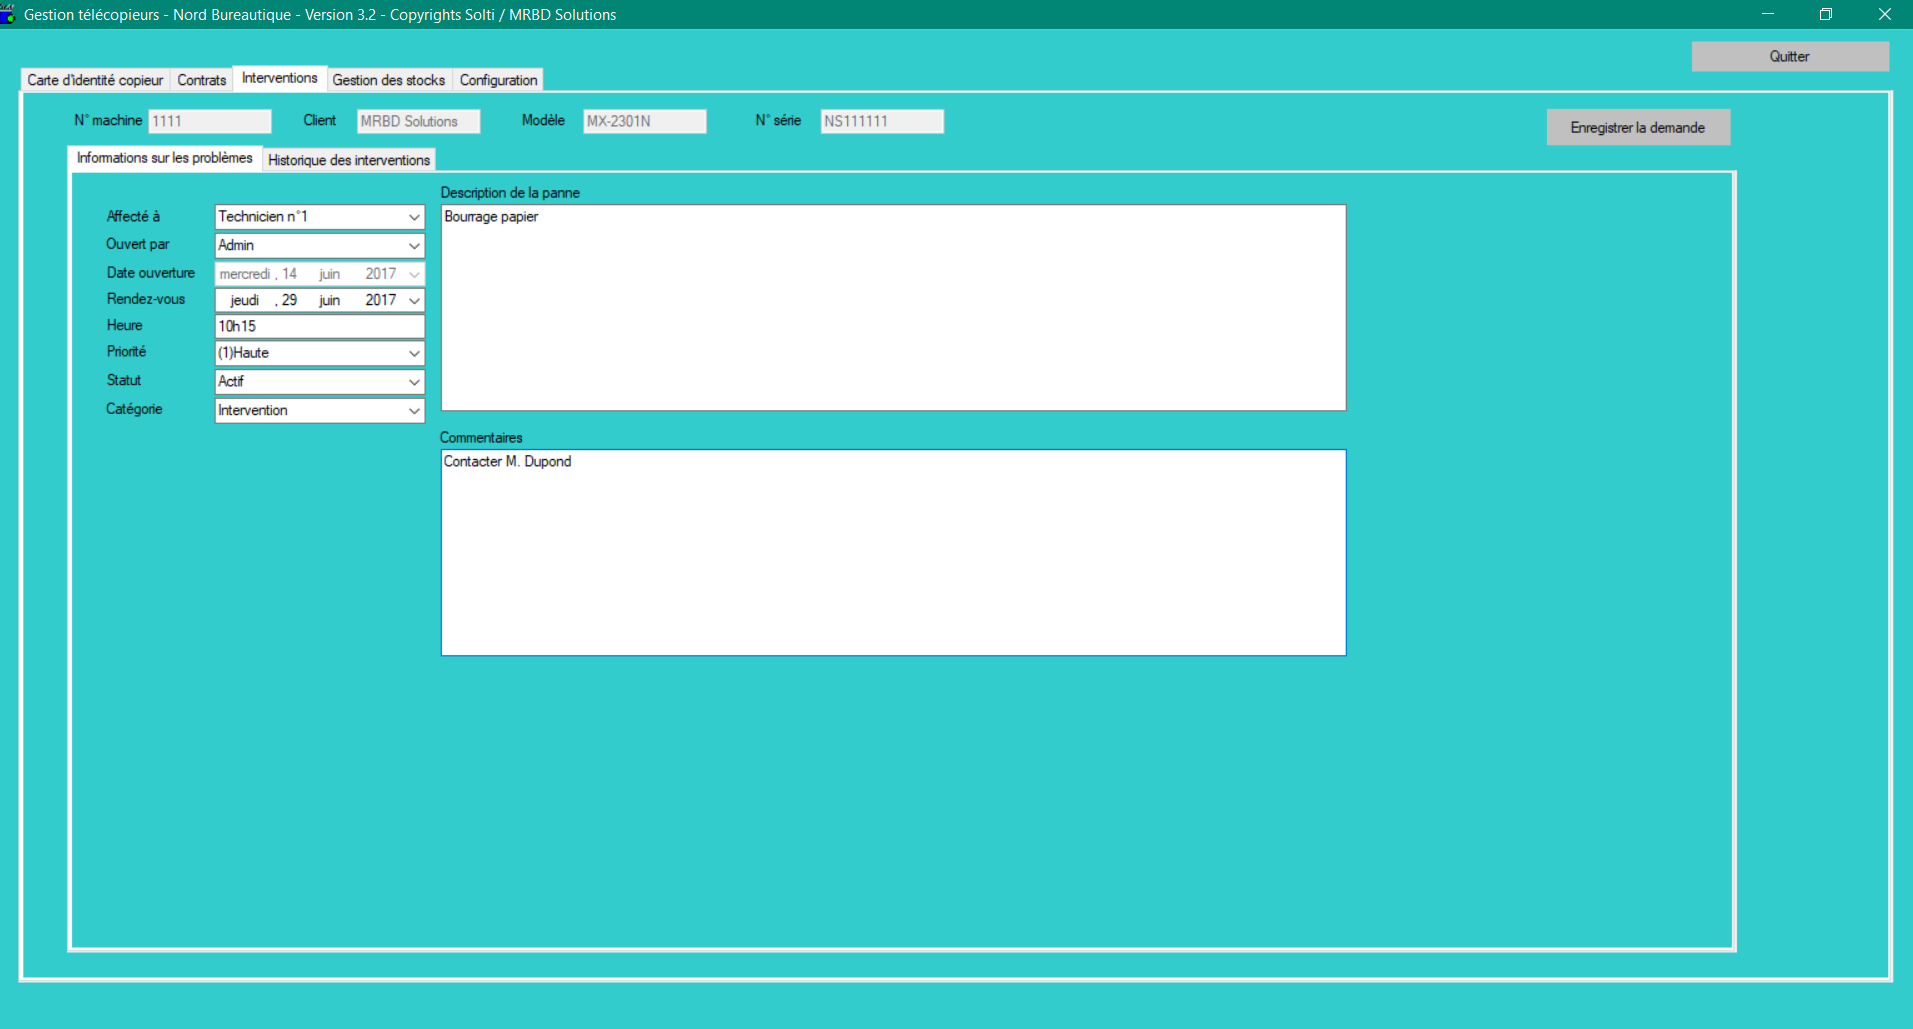This screenshot has height=1029, width=1913.
Task: Switch to Carte d'identité copieur tab
Action: point(95,80)
